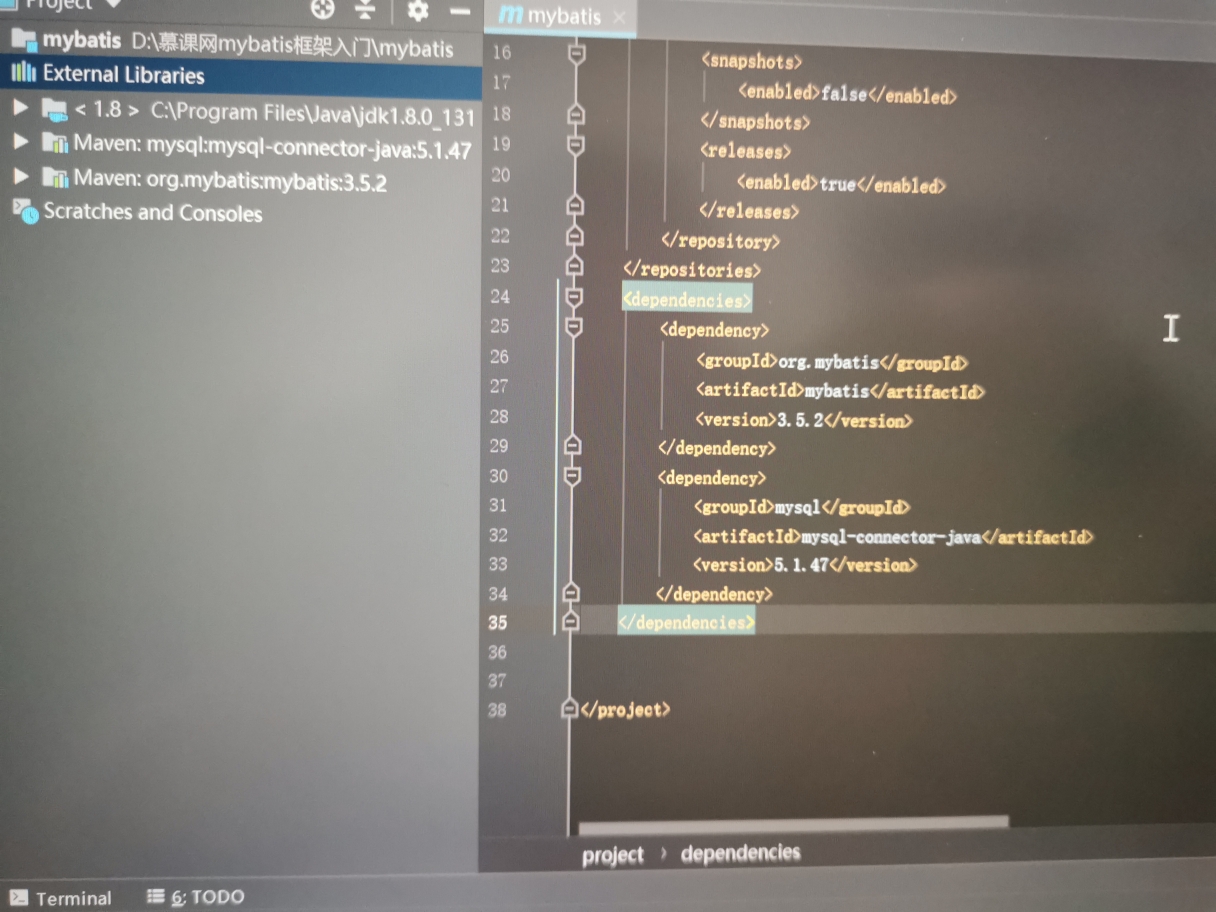This screenshot has height=912, width=1216.
Task: Click the External Libraries icon
Action: (23, 73)
